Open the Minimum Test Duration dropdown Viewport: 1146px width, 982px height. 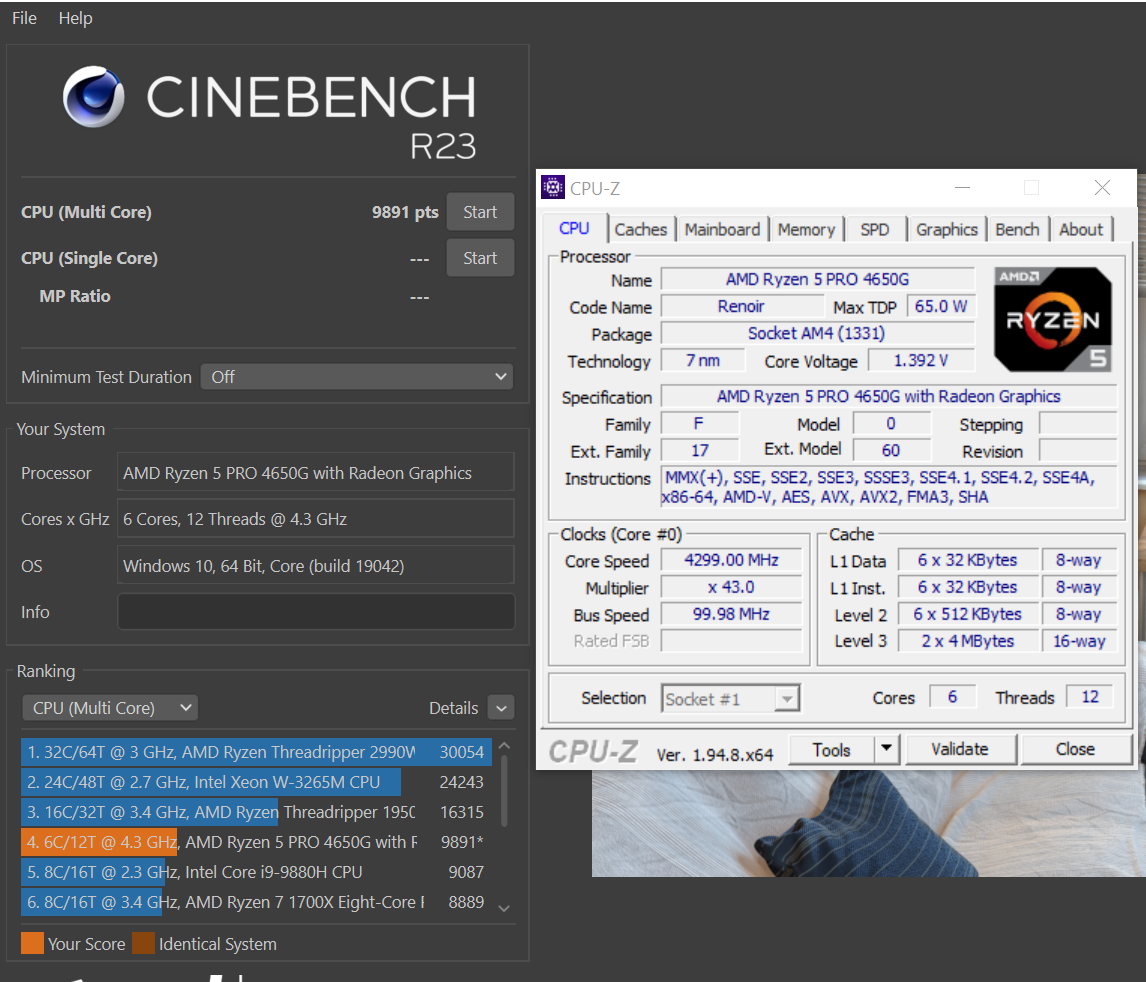point(357,377)
